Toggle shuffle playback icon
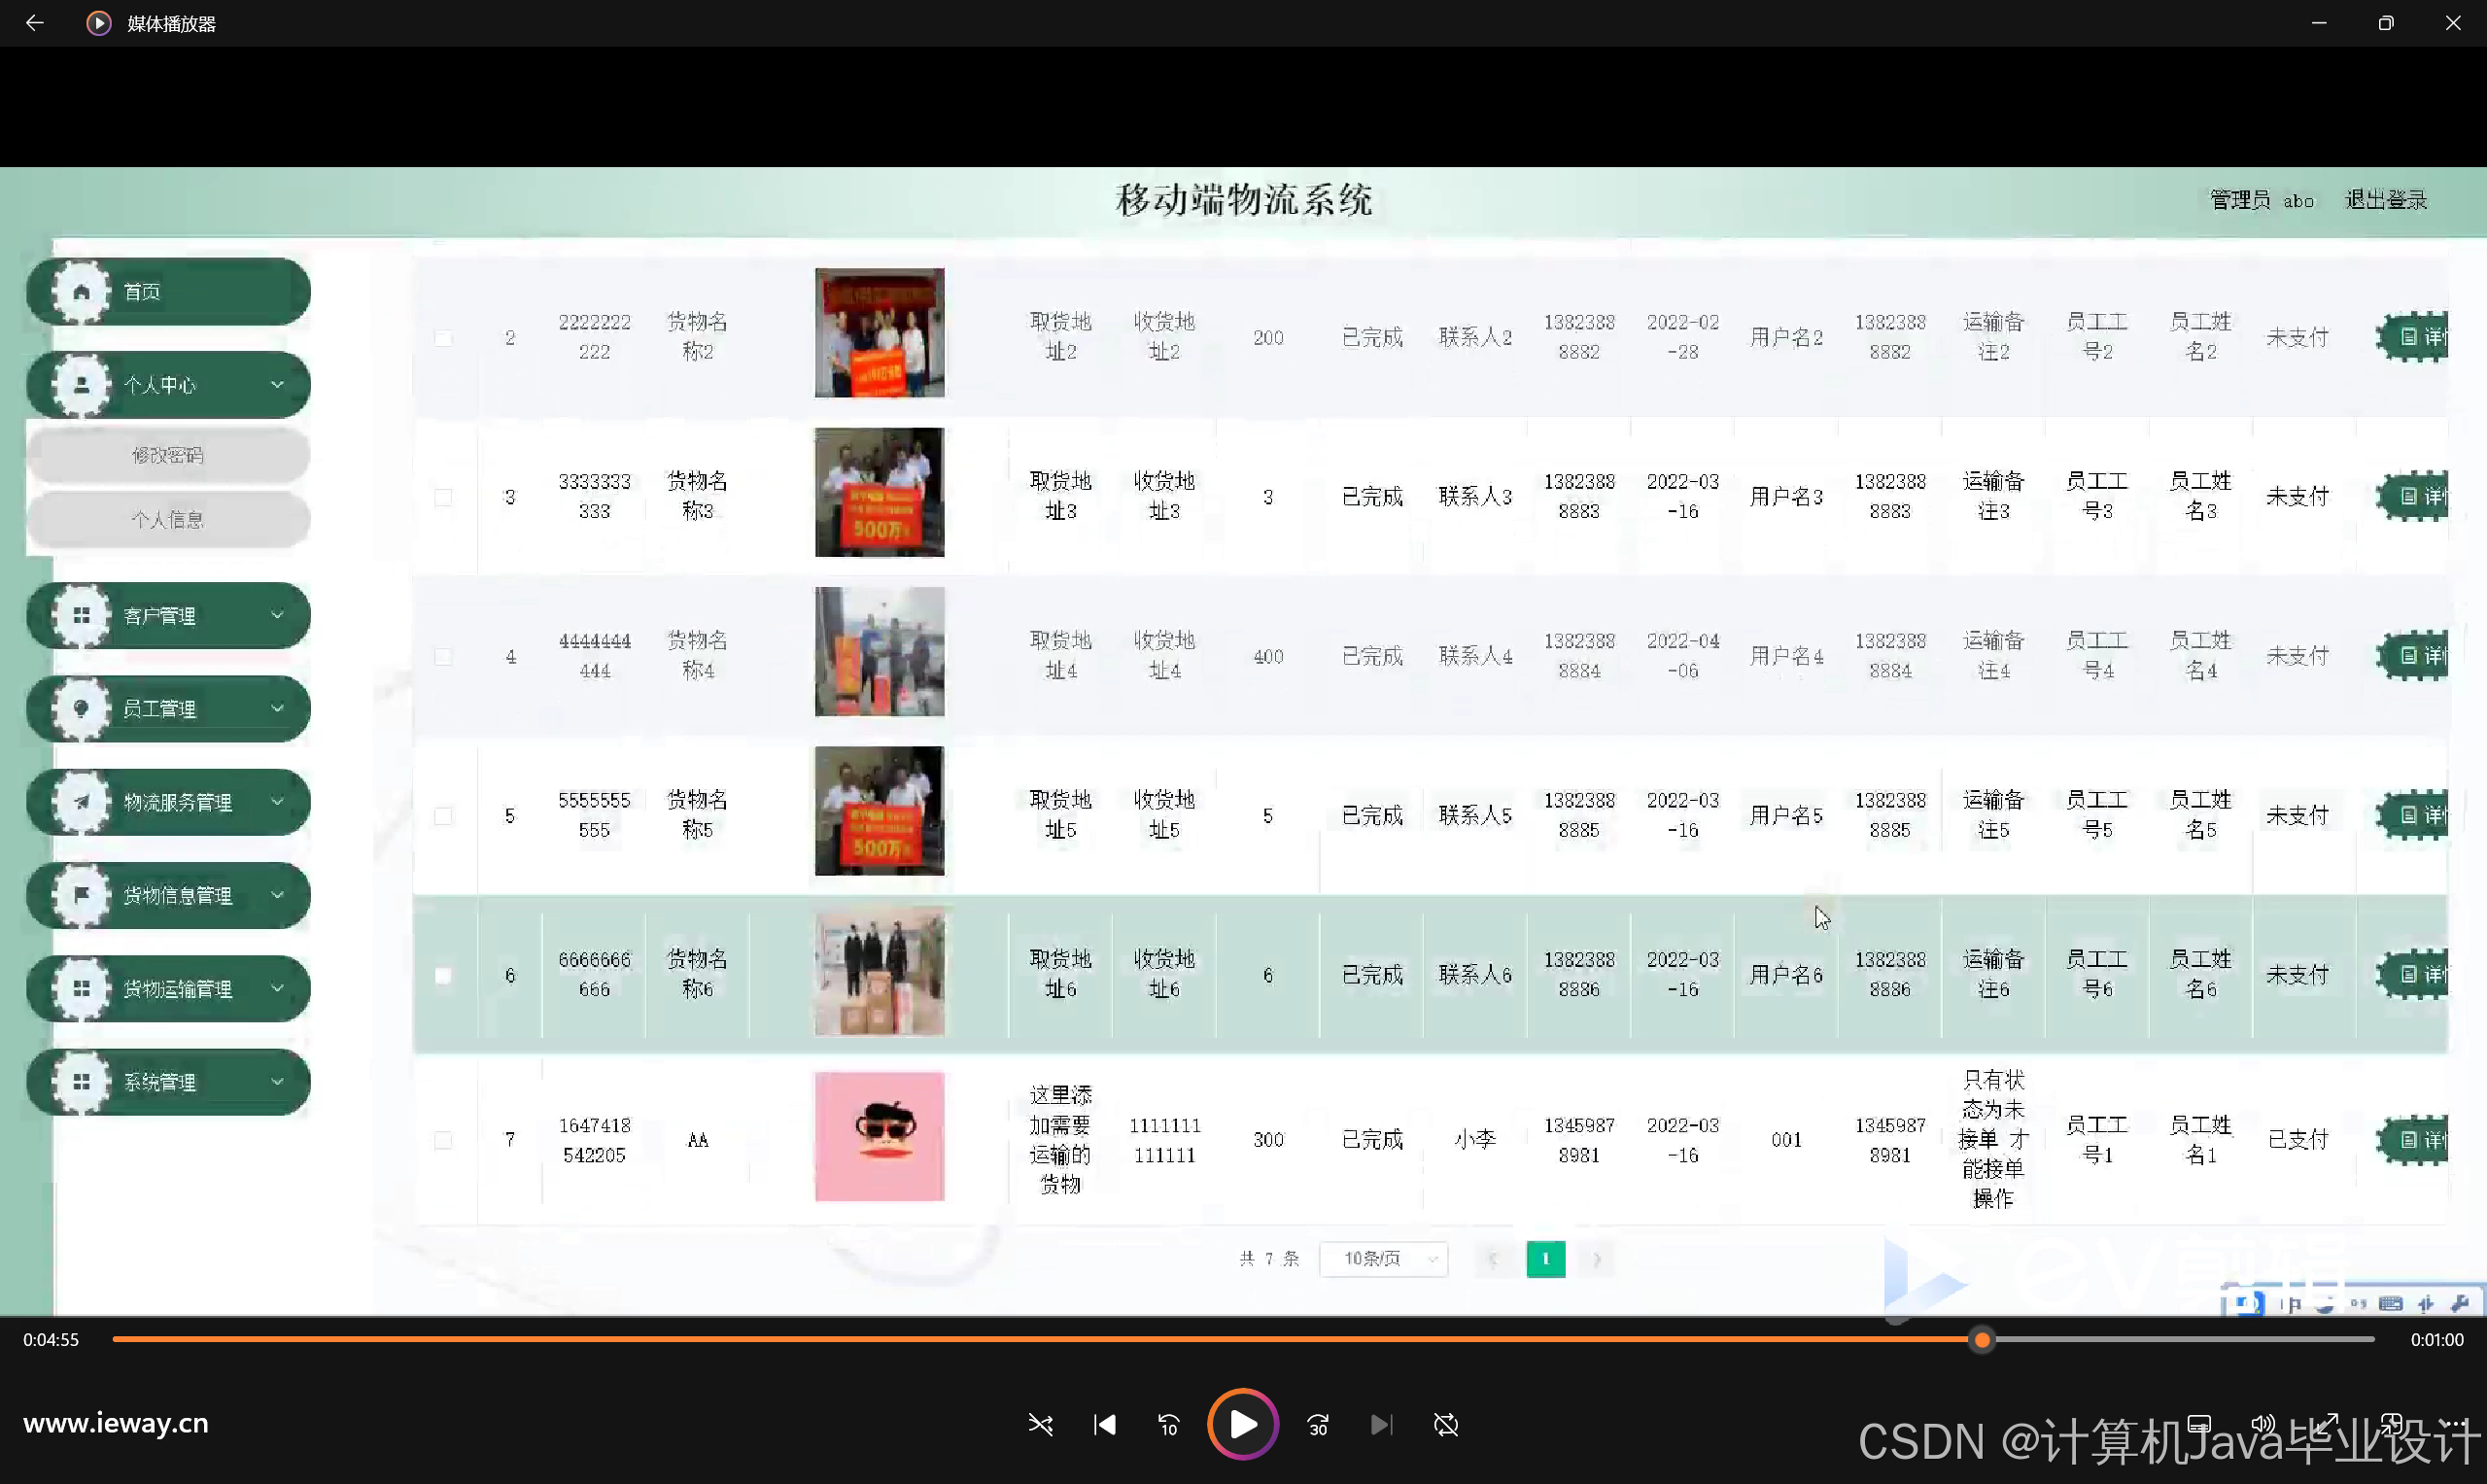Screen dimensions: 2487x1484 coord(1040,1424)
